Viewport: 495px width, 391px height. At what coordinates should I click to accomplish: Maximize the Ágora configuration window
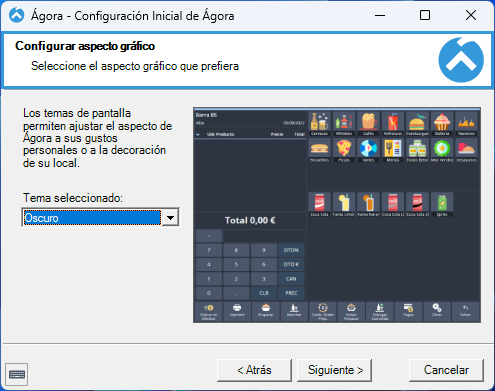[x=425, y=15]
